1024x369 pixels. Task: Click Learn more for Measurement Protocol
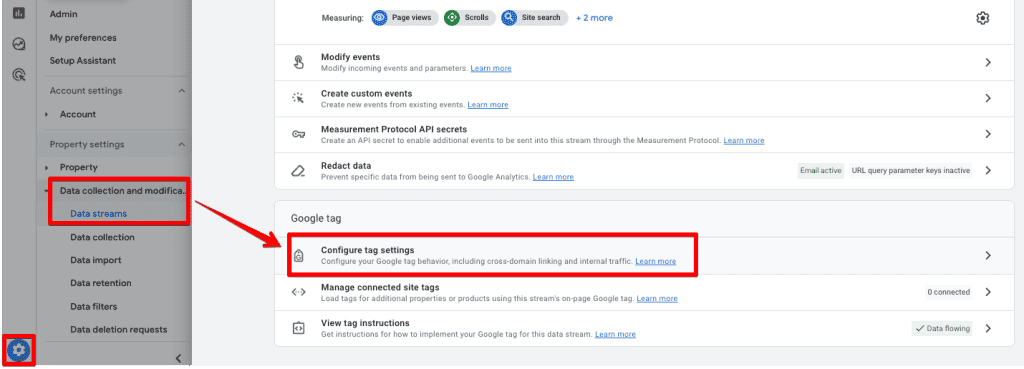[x=744, y=140]
